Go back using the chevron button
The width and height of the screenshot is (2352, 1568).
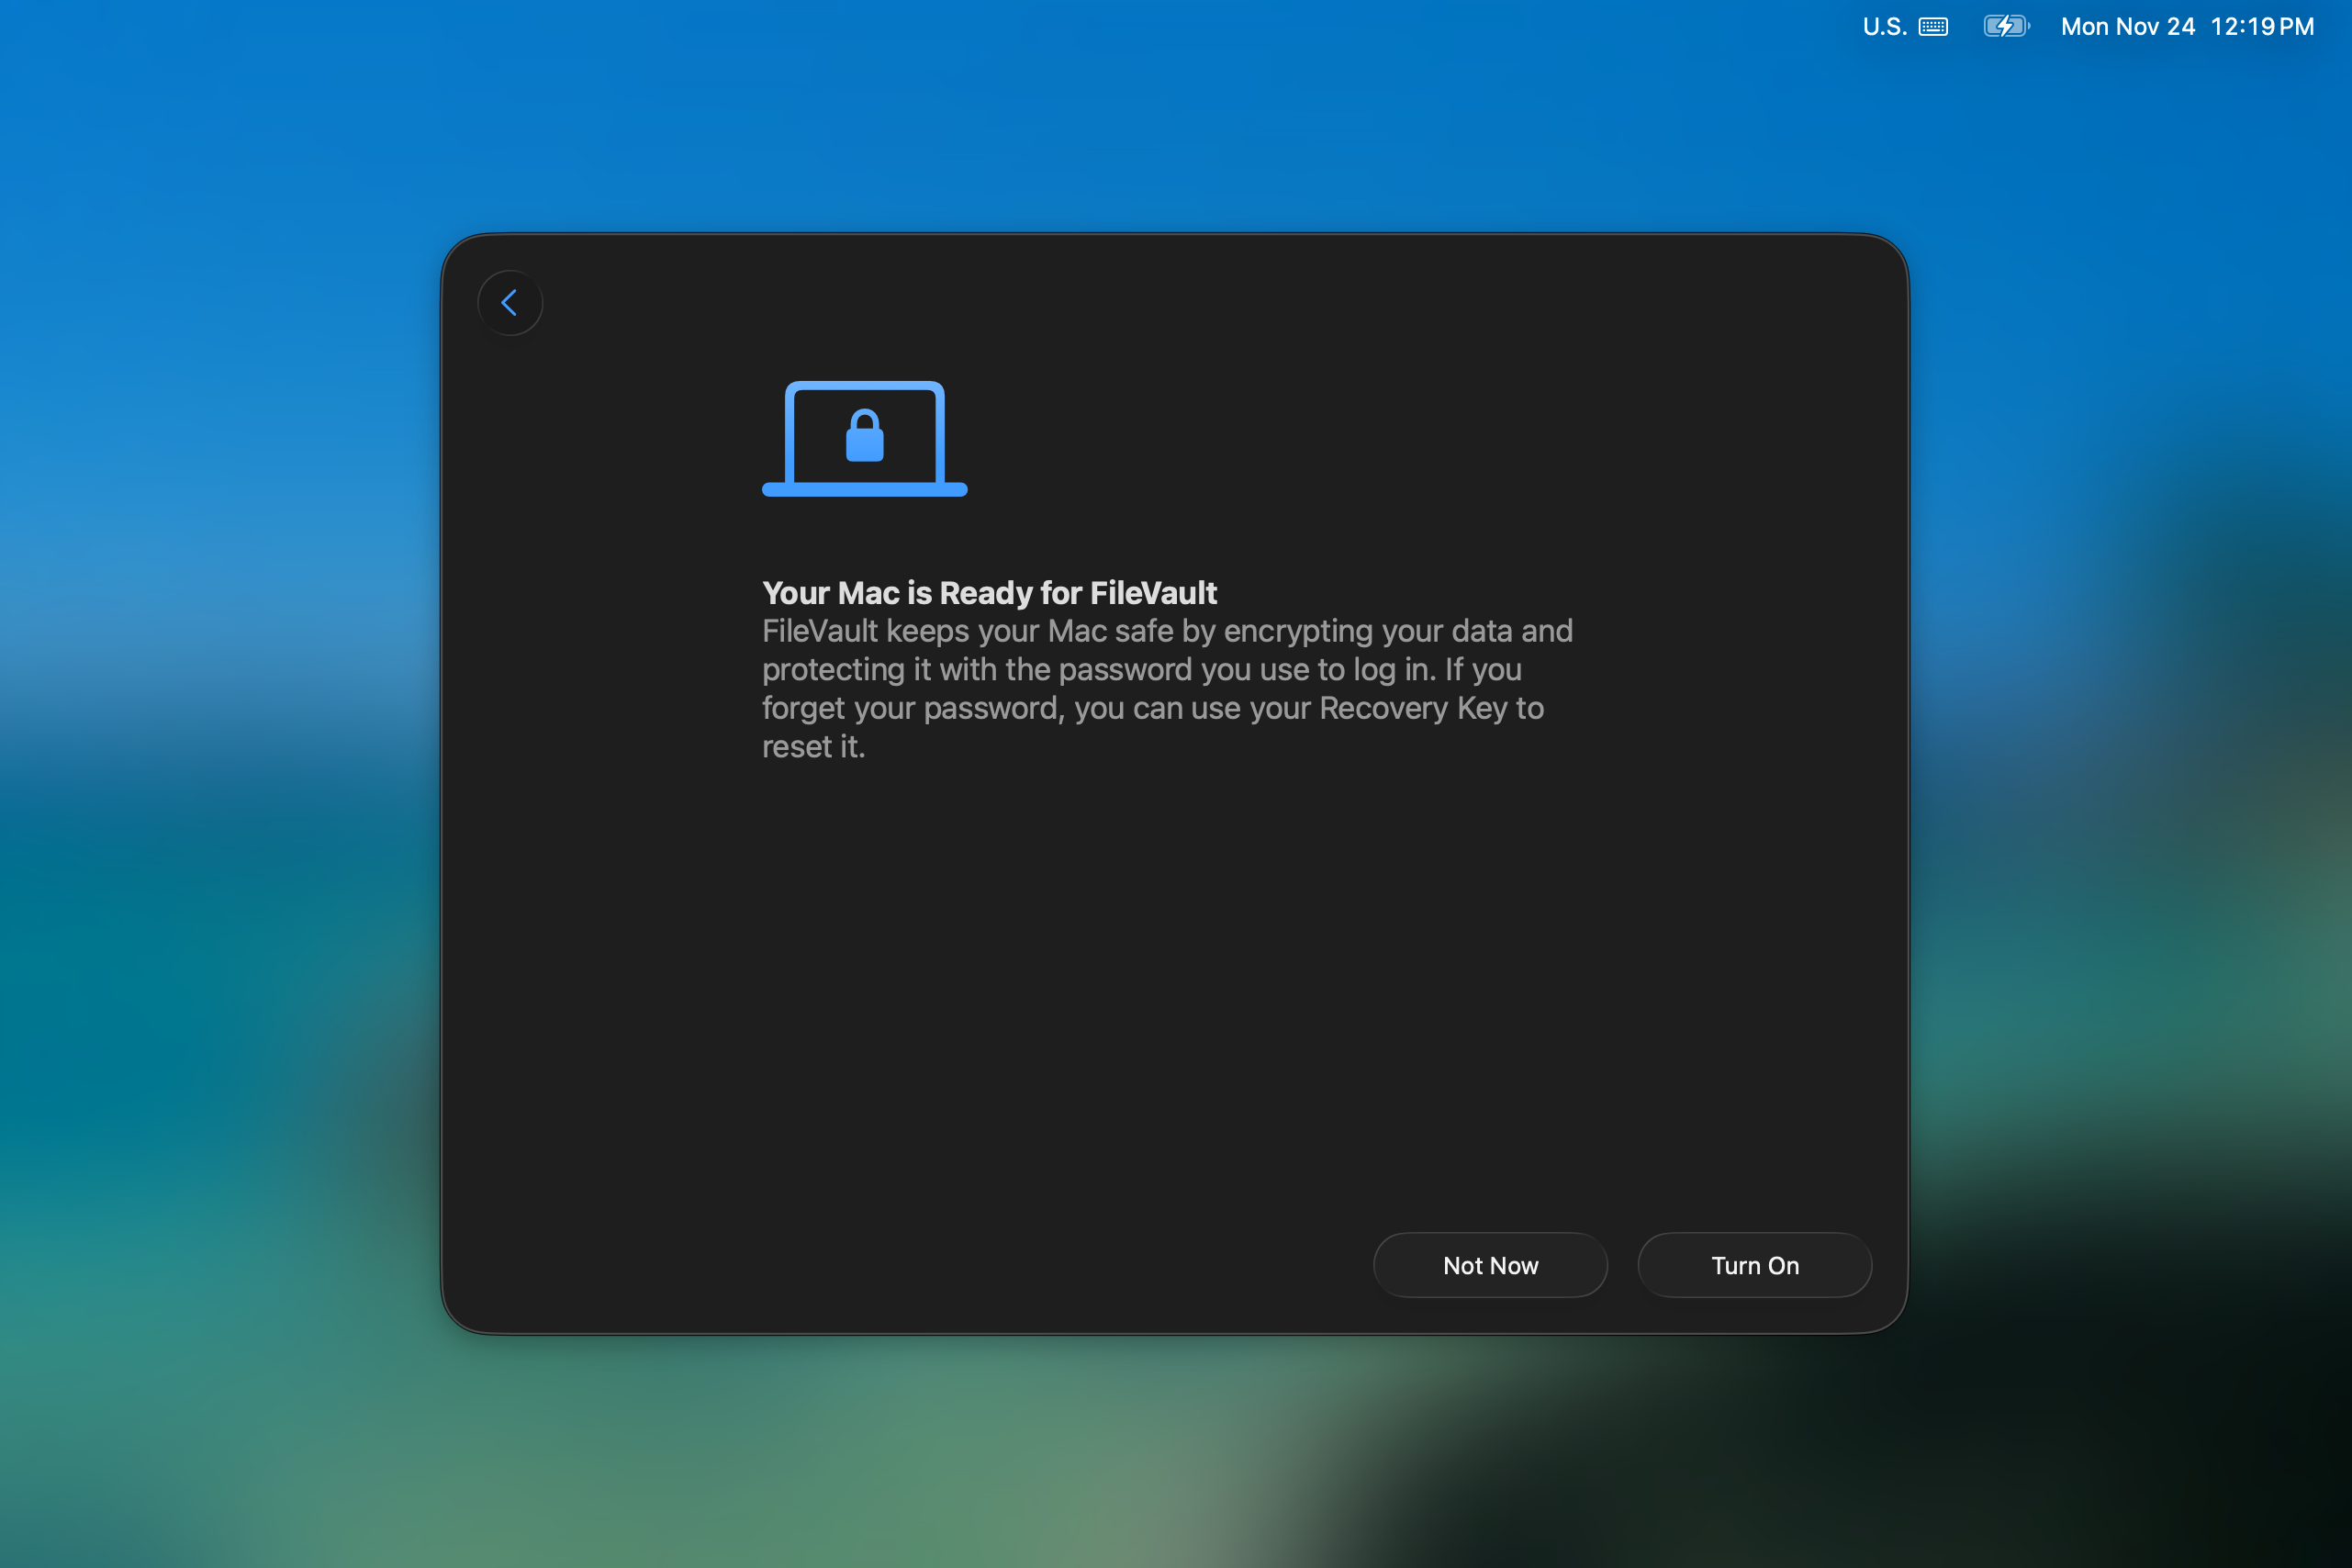click(x=510, y=303)
